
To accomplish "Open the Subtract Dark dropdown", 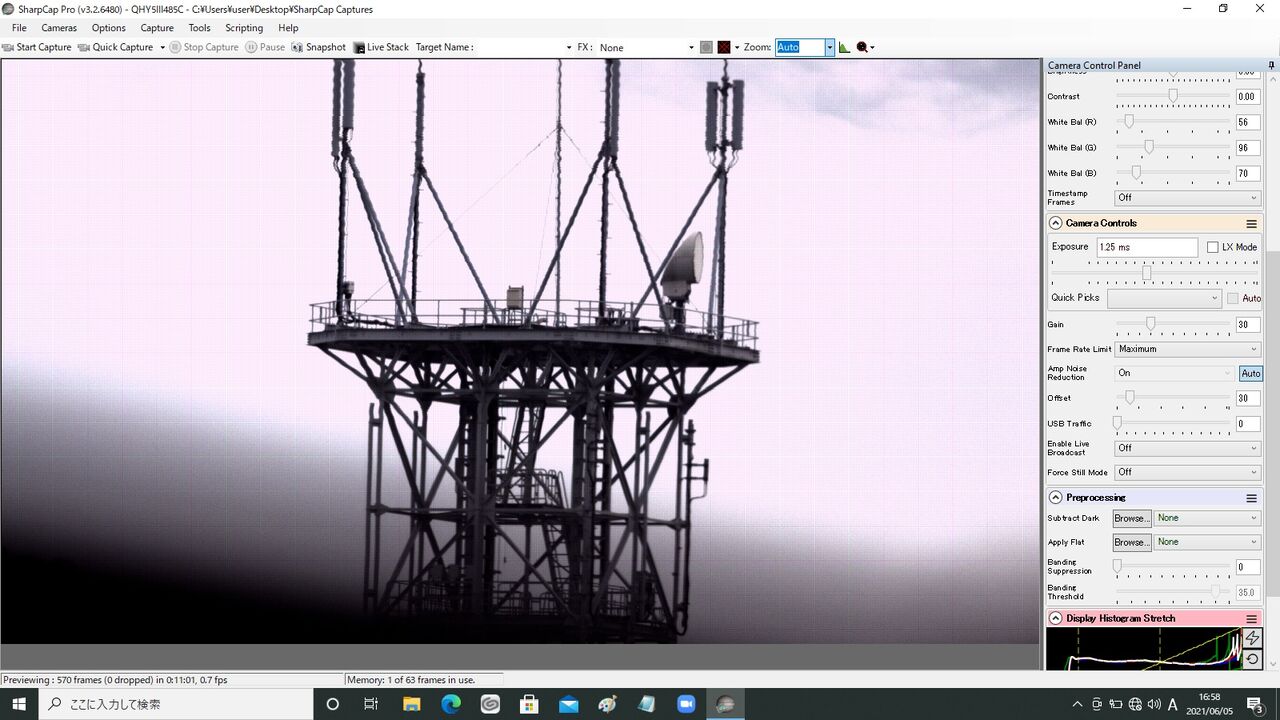I will click(x=1207, y=518).
